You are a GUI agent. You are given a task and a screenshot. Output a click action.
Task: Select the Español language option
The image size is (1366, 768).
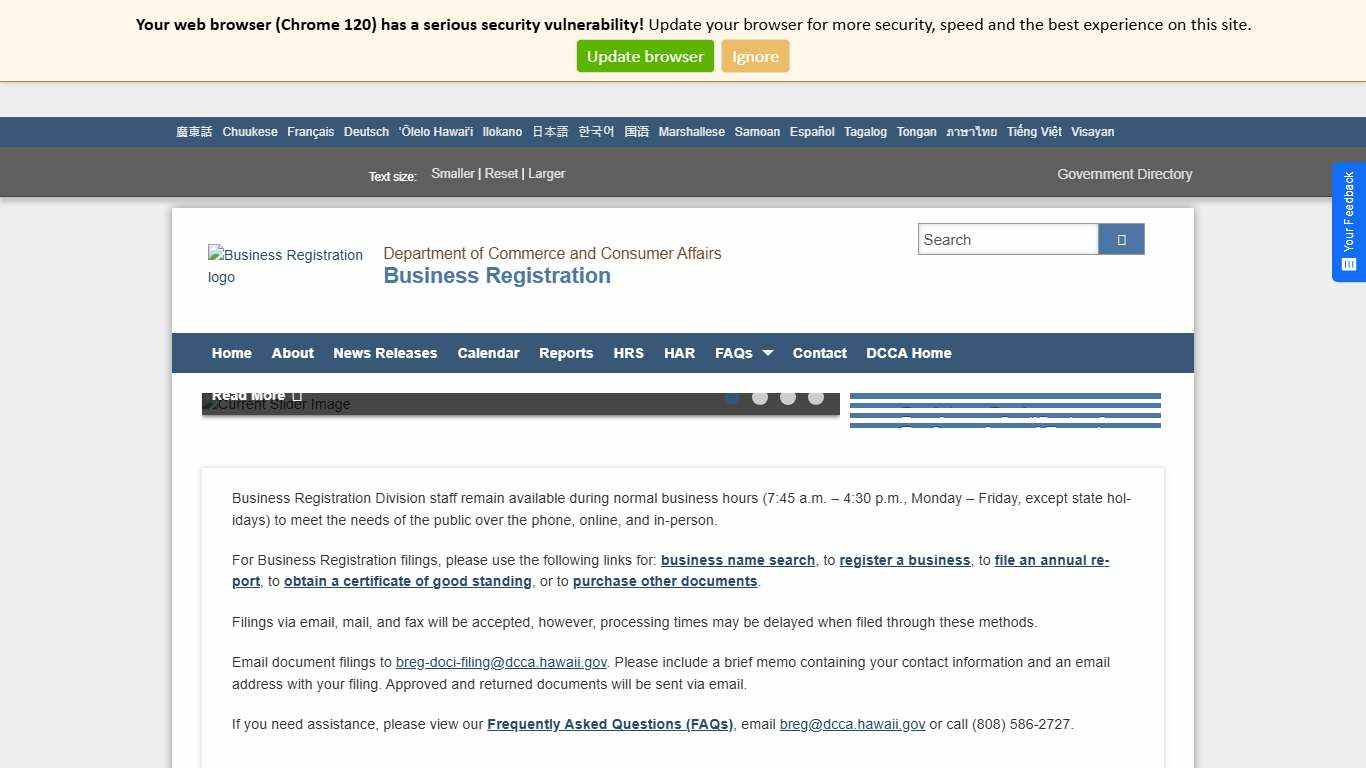point(811,131)
